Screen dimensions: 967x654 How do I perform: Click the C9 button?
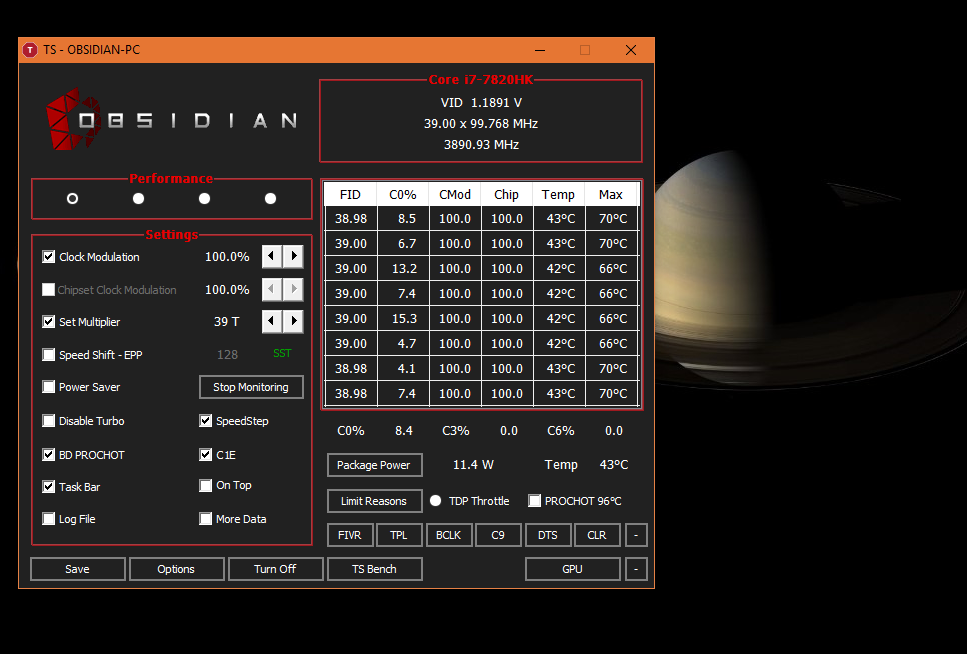click(x=498, y=535)
